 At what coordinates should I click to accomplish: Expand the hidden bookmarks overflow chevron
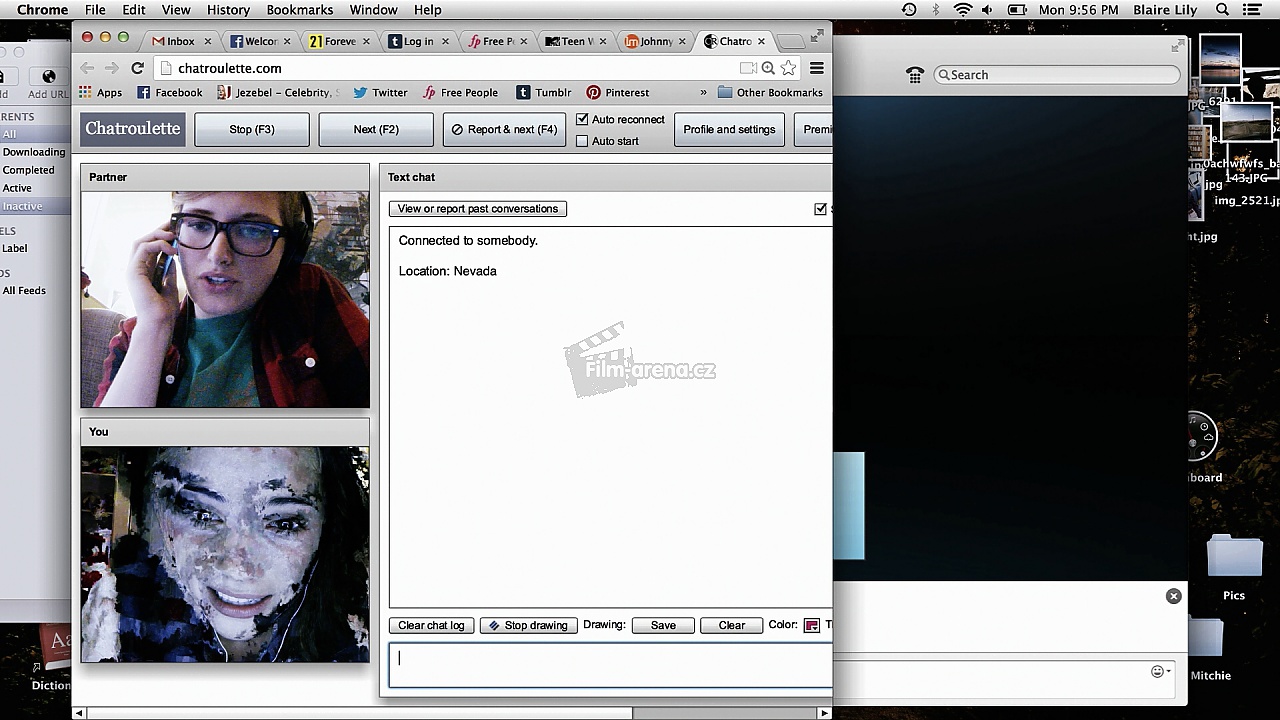(x=703, y=92)
